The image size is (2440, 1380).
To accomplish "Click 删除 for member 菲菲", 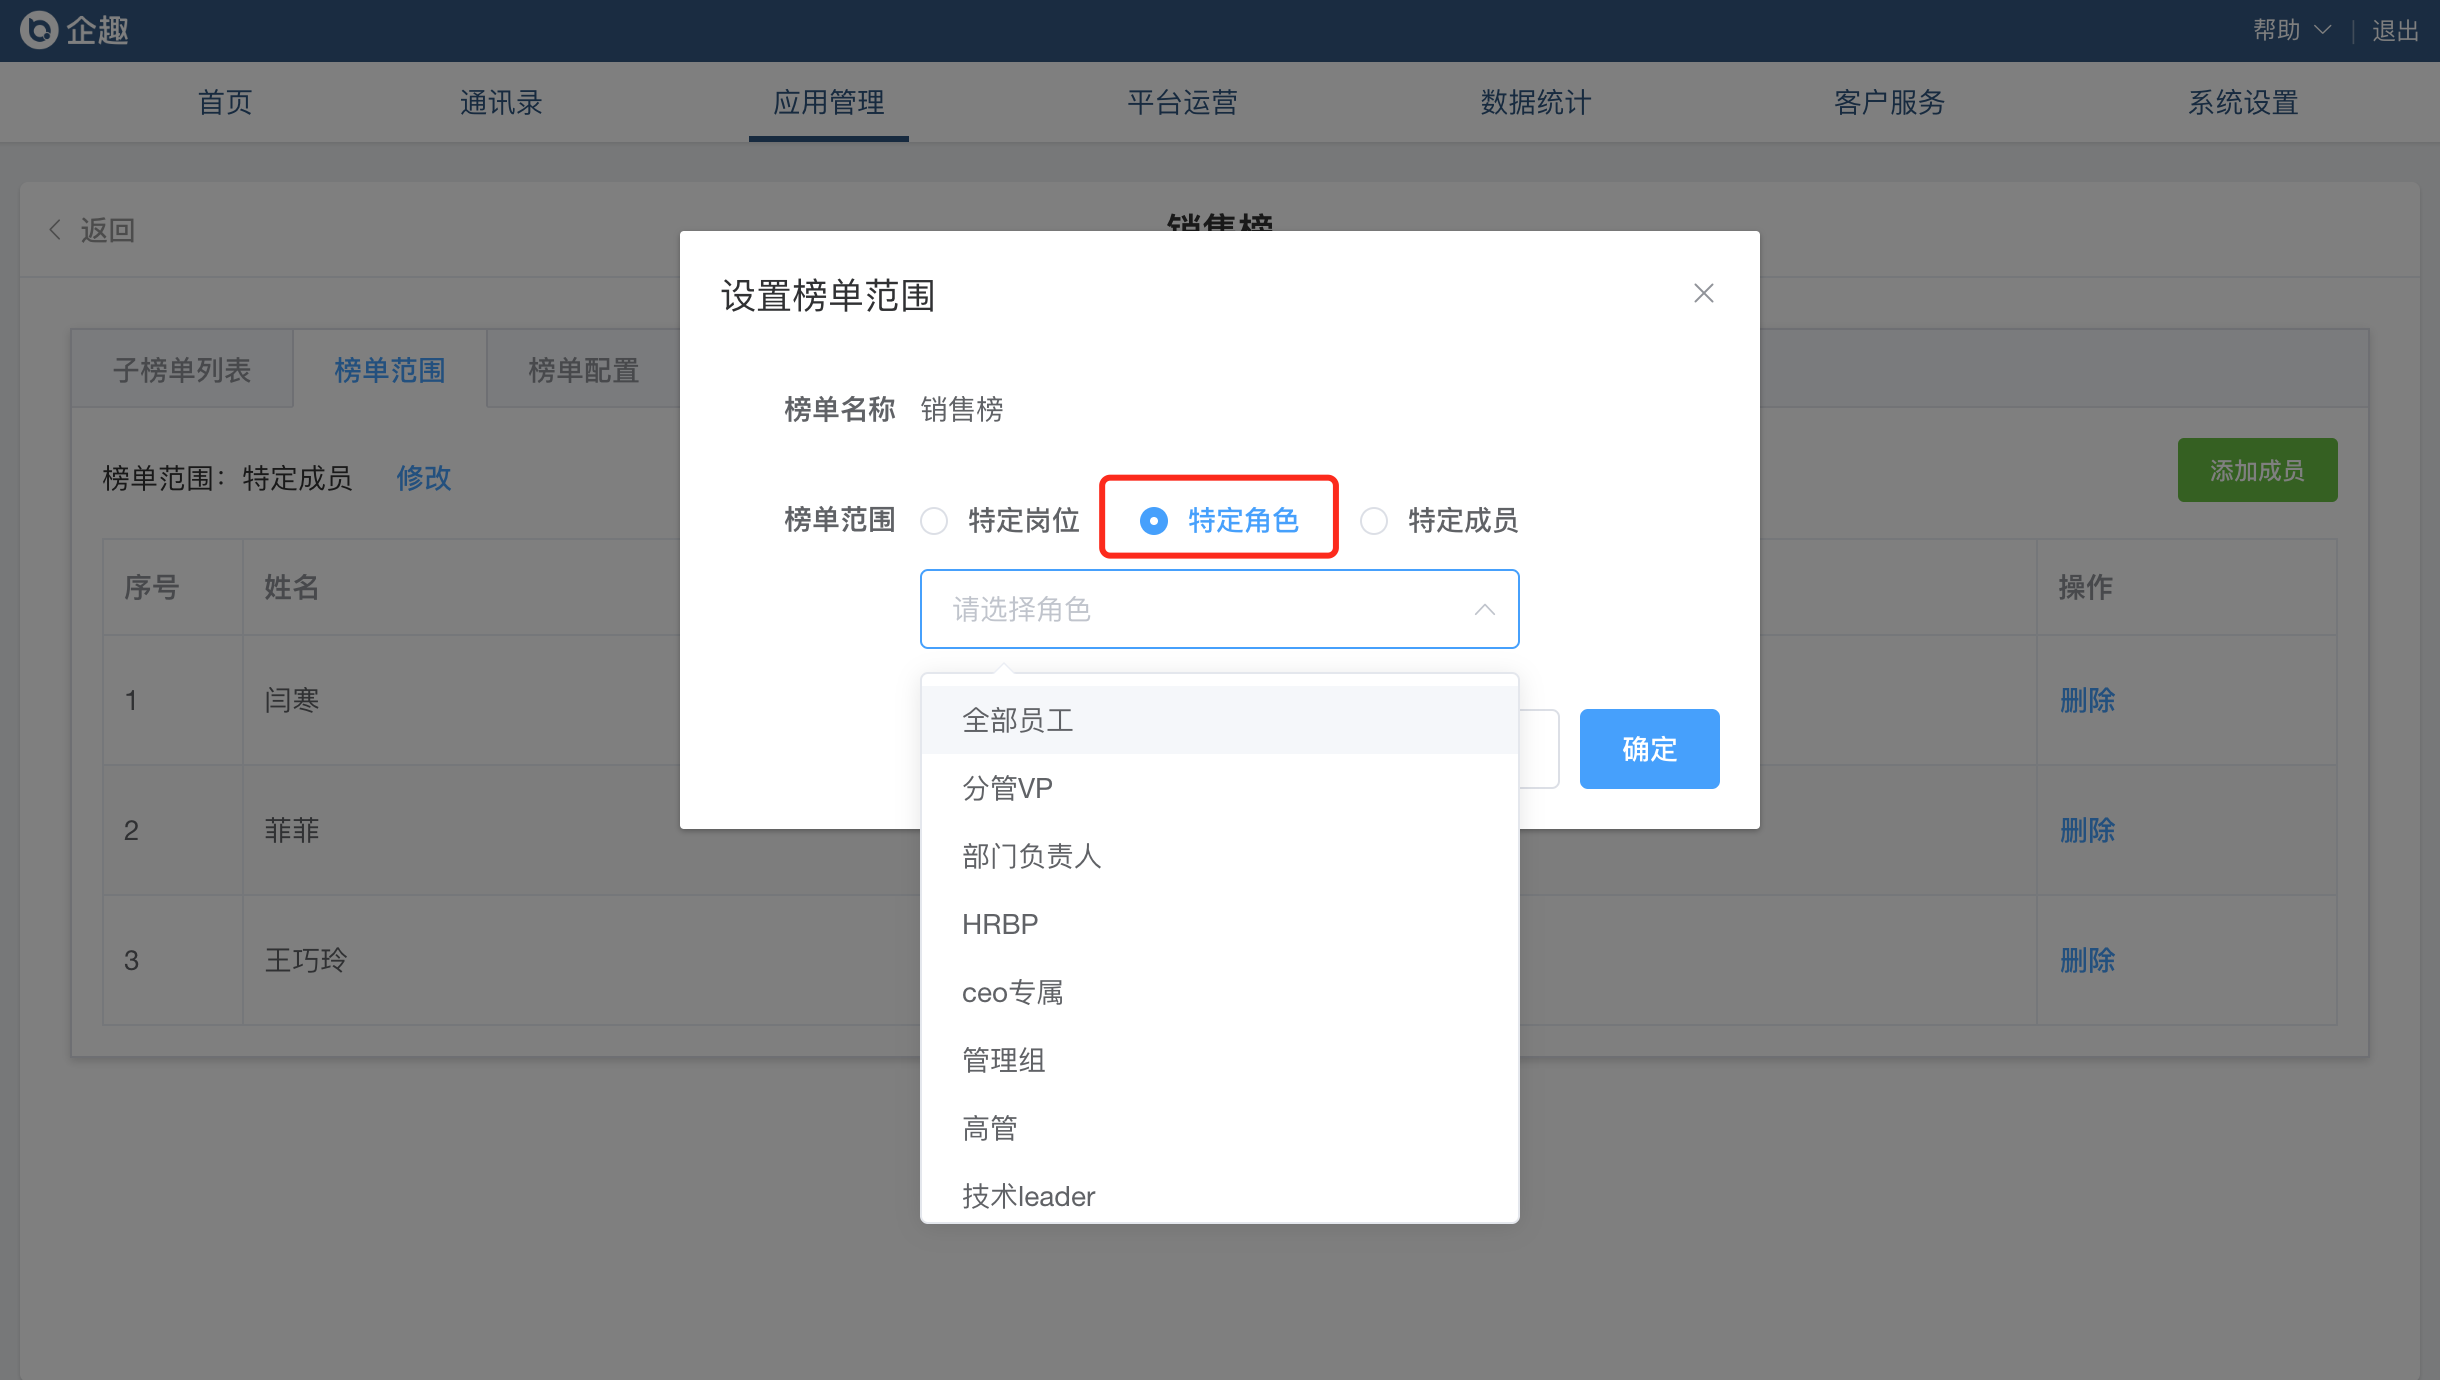I will 2087,830.
